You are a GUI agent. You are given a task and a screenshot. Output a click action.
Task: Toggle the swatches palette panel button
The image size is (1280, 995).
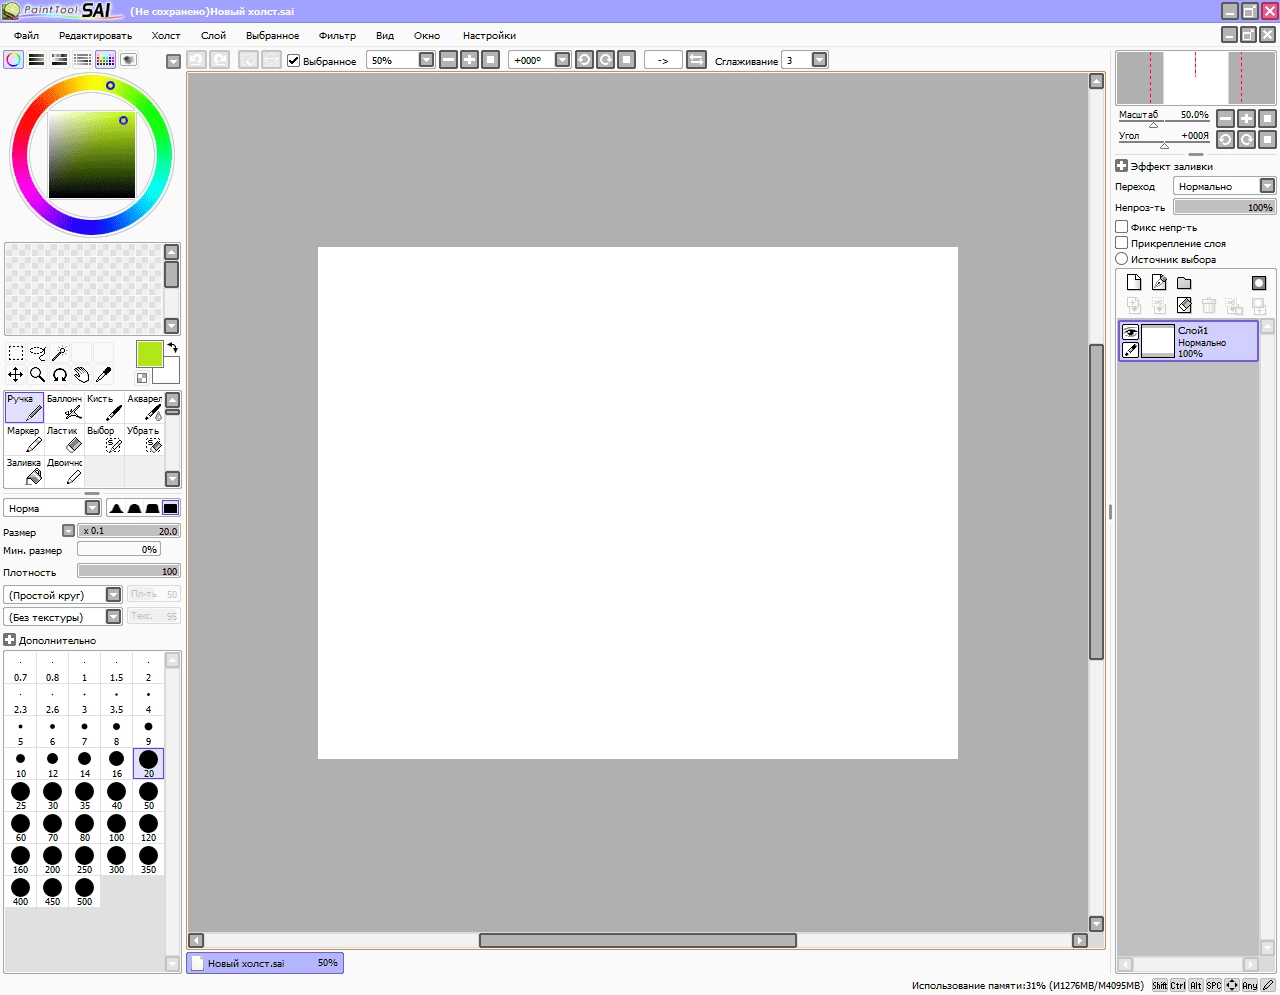(x=106, y=60)
